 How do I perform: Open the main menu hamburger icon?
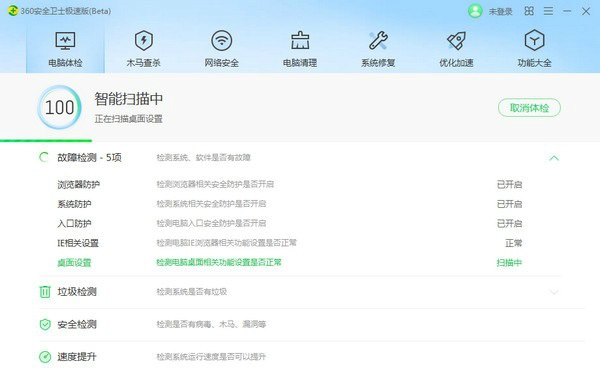point(548,11)
